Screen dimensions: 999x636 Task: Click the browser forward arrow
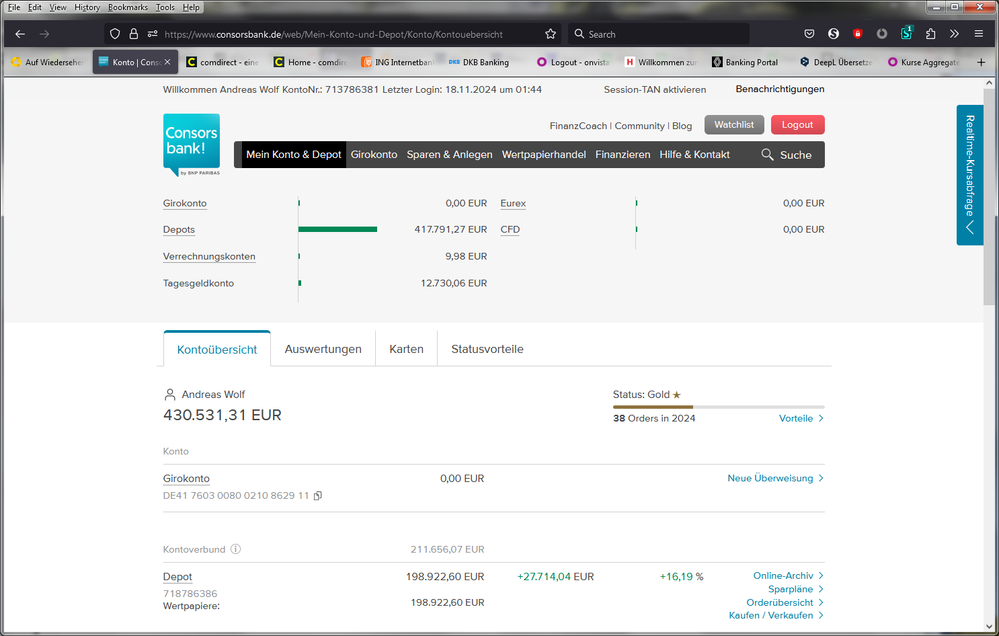[x=44, y=34]
